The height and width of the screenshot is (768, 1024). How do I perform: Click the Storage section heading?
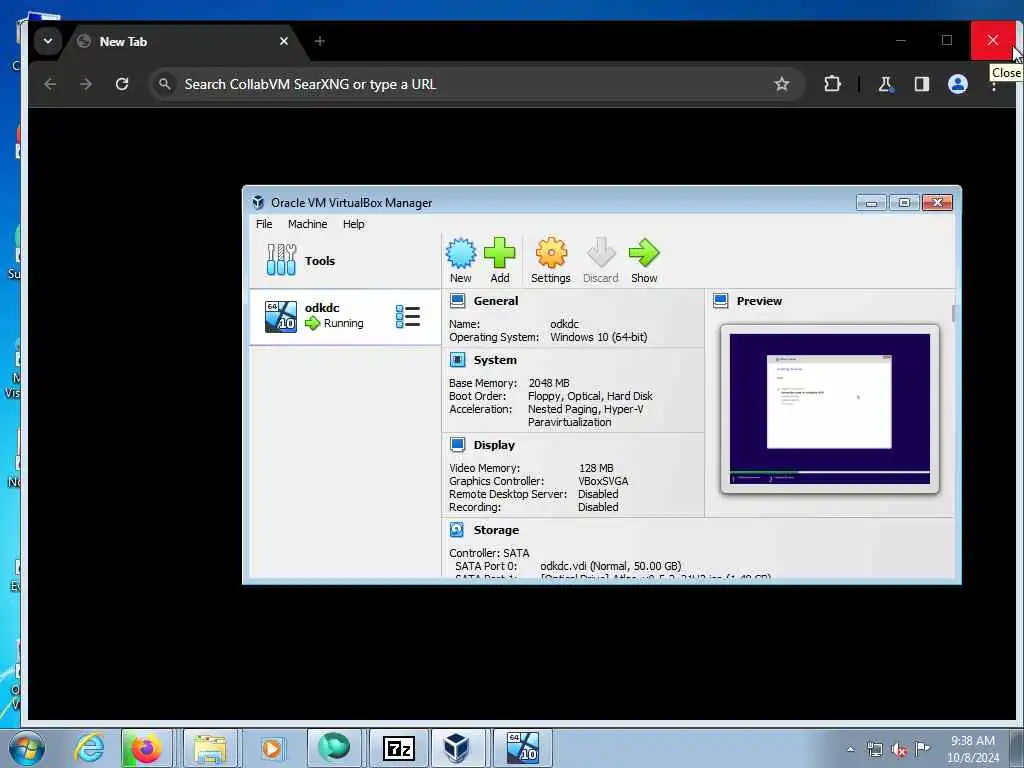(496, 530)
